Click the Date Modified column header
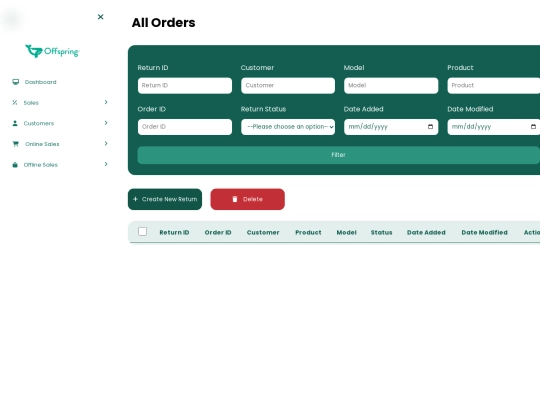Viewport: 540px width, 405px height. coord(485,232)
